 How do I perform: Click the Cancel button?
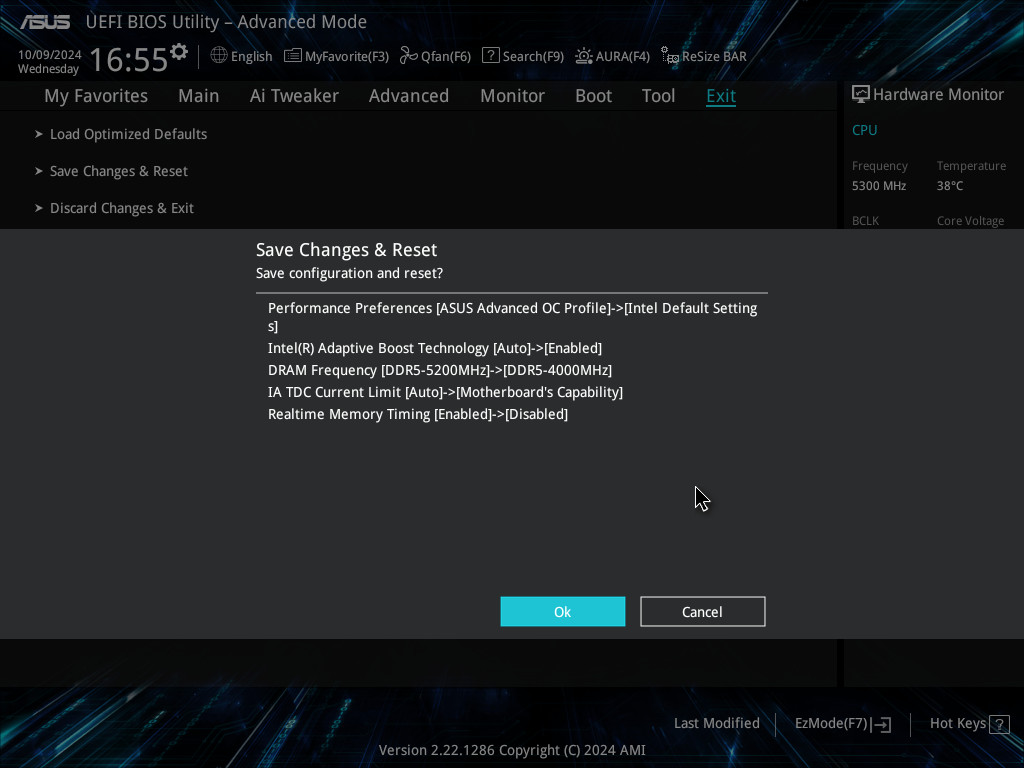(x=703, y=612)
